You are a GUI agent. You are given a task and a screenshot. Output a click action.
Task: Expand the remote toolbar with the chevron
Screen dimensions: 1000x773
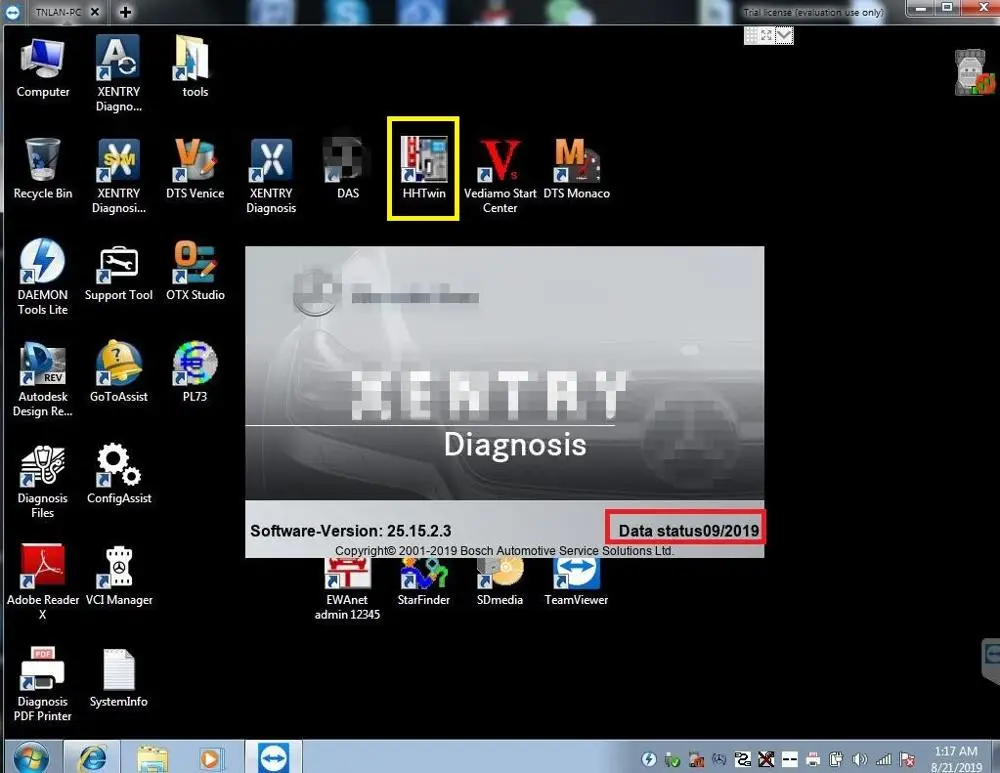pos(784,36)
